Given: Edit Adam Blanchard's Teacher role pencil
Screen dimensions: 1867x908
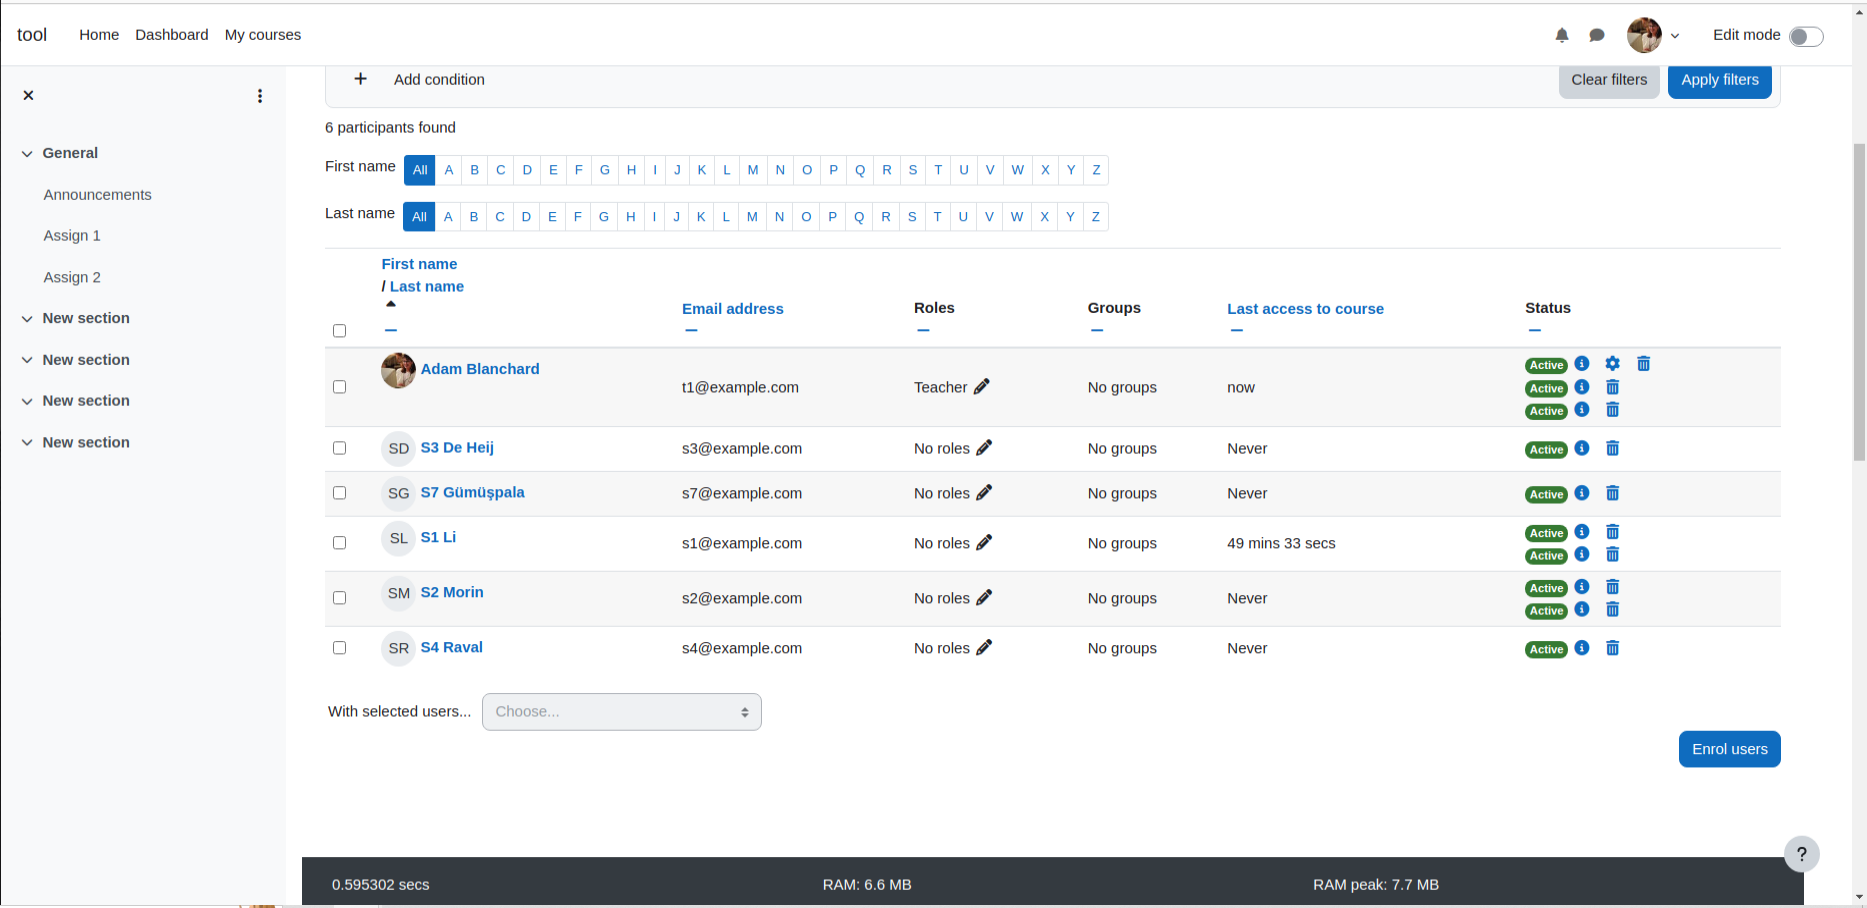Looking at the screenshot, I should [982, 387].
